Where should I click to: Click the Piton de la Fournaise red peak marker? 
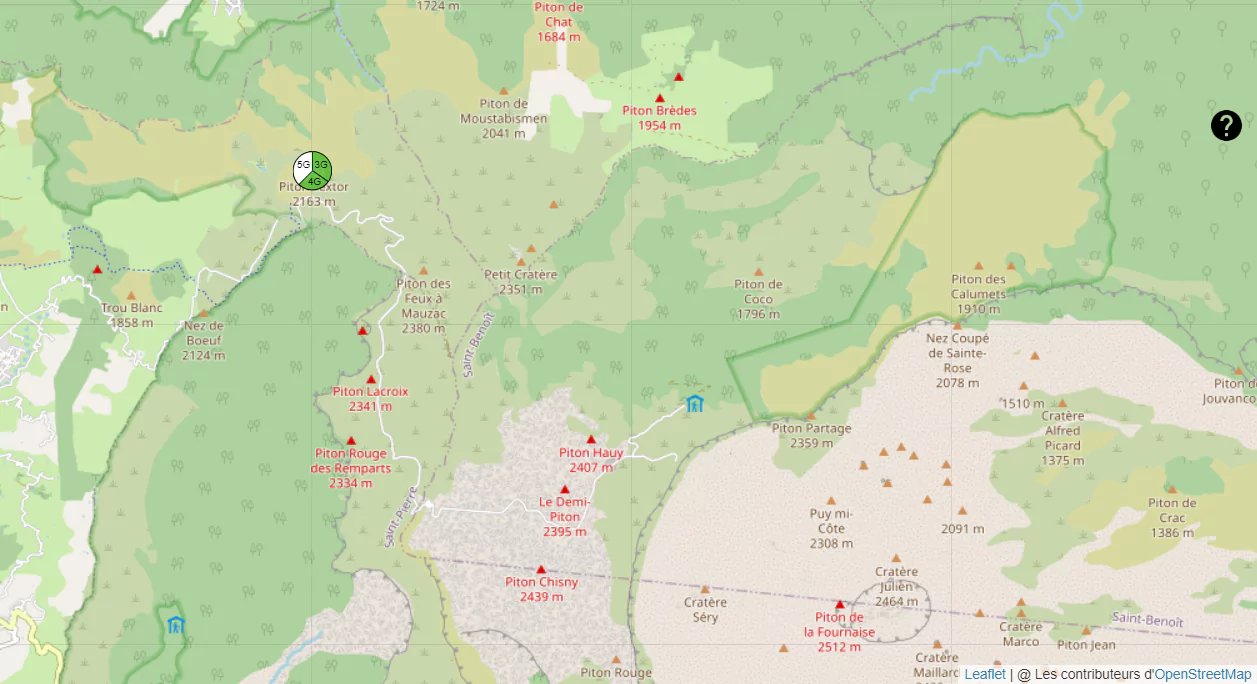(x=840, y=605)
